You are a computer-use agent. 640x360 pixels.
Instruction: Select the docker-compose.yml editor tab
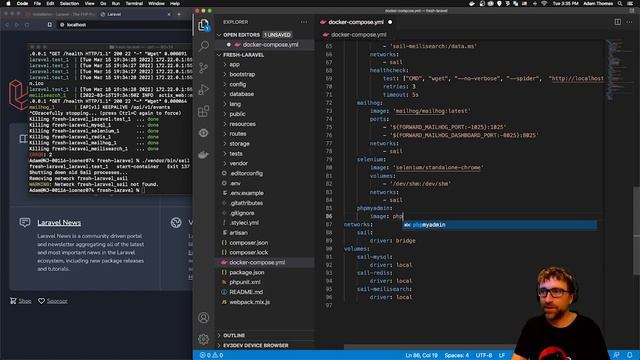pyautogui.click(x=356, y=22)
